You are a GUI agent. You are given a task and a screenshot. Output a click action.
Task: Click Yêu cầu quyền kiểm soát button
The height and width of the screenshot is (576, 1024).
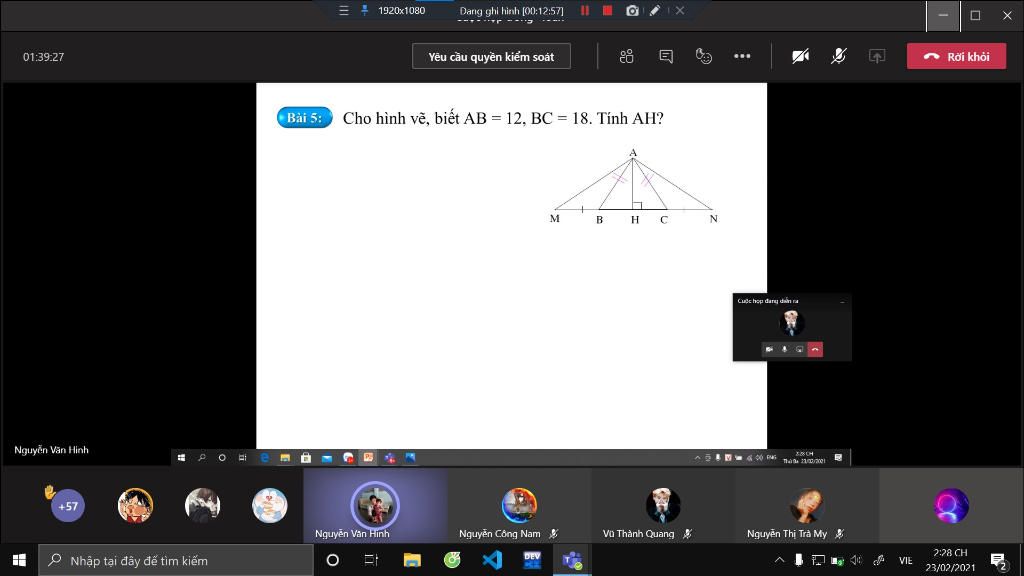(491, 57)
